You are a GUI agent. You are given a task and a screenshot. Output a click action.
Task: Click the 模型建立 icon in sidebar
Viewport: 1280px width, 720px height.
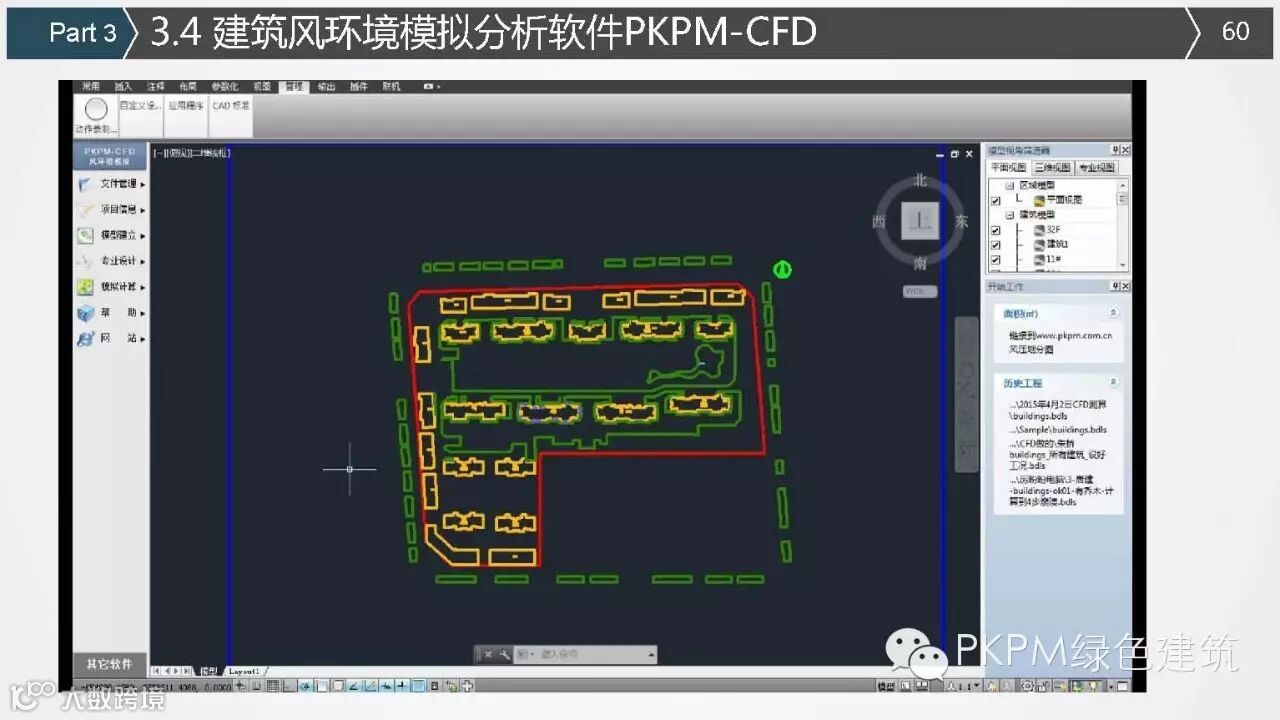point(86,236)
